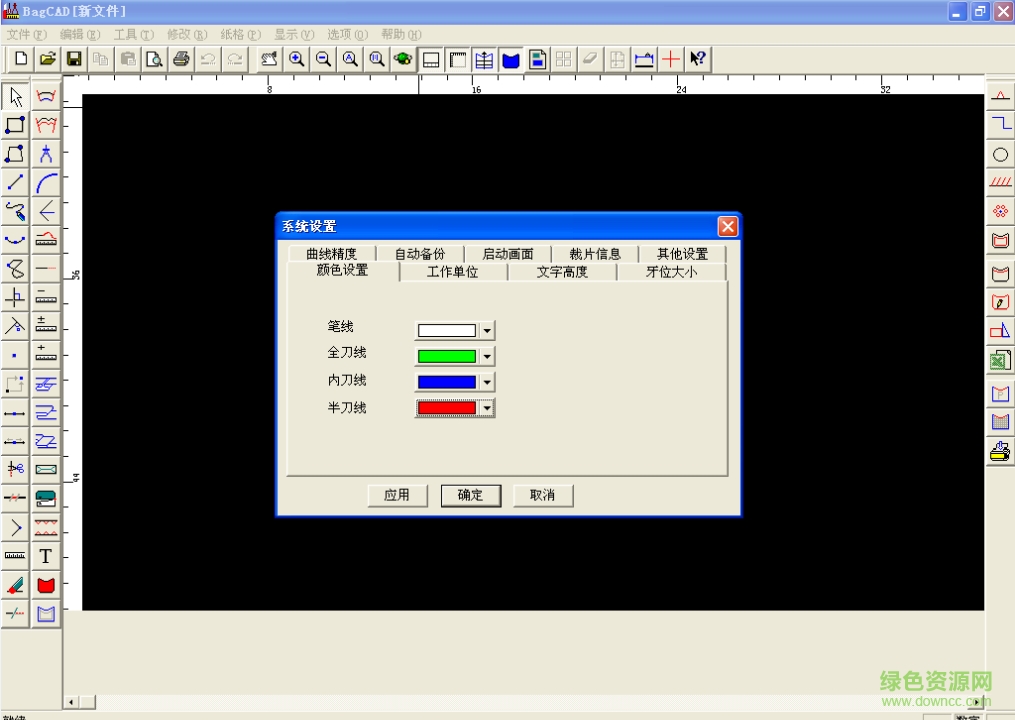Activate the Text tool in the left toolbar
This screenshot has height=720, width=1015.
44,556
